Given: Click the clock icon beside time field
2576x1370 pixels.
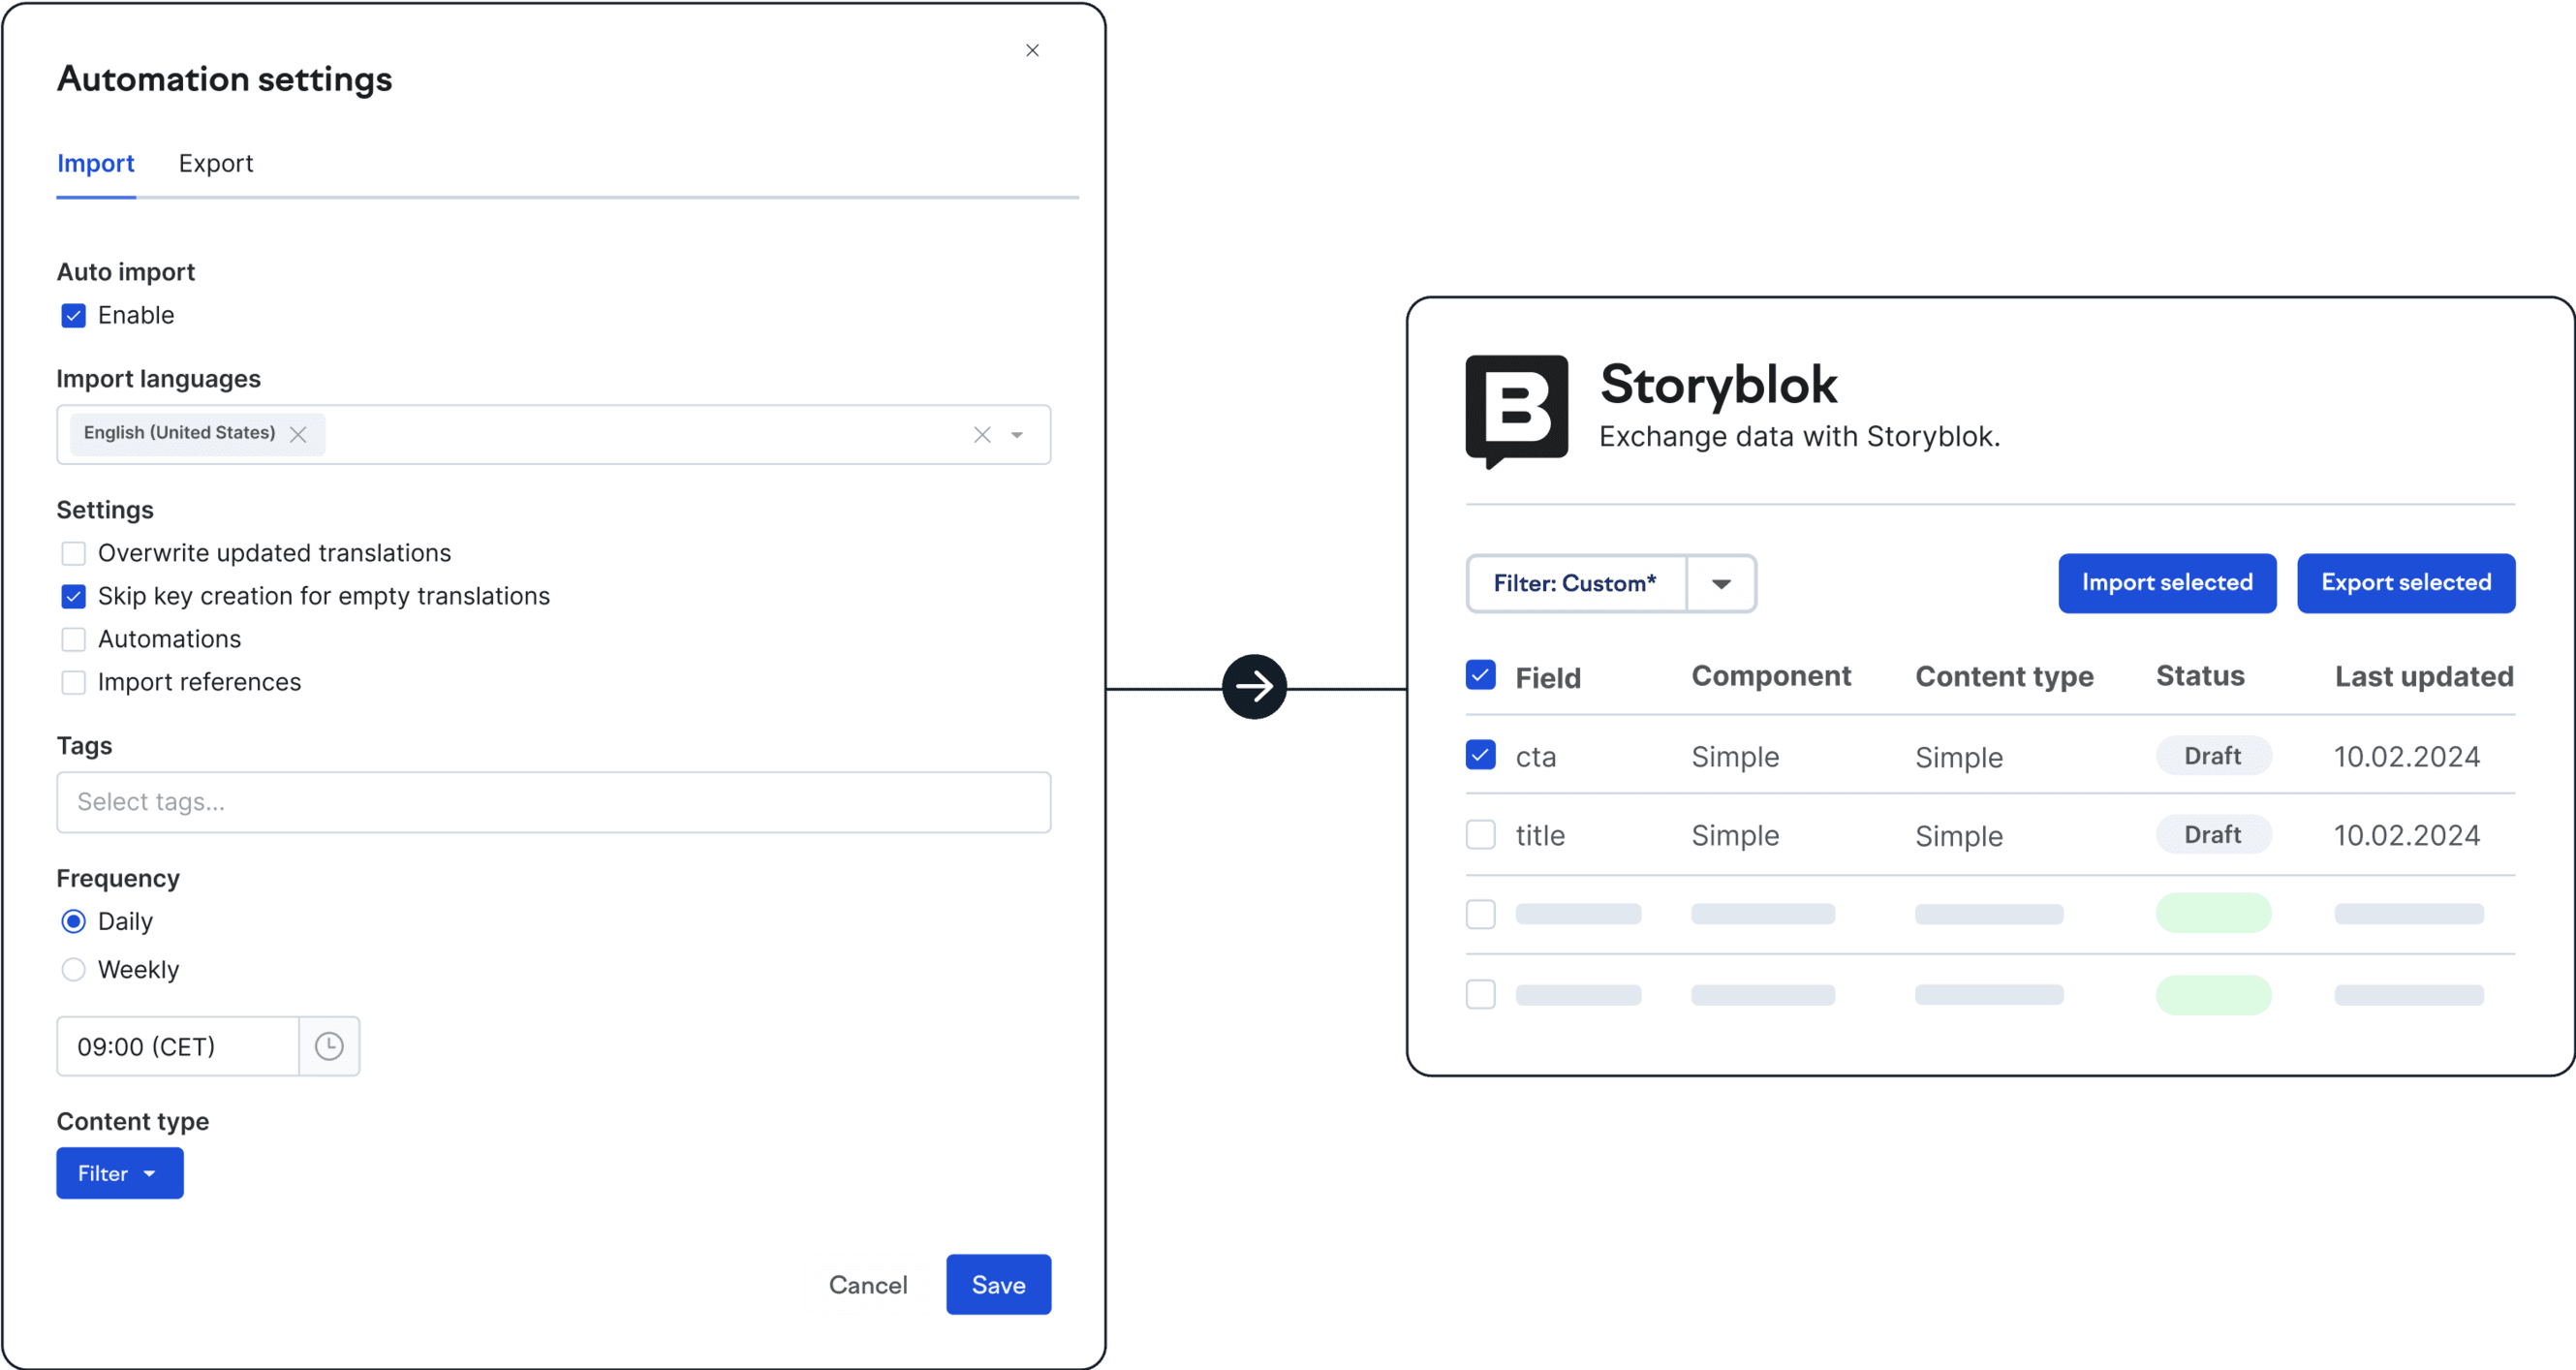Looking at the screenshot, I should coord(329,1046).
